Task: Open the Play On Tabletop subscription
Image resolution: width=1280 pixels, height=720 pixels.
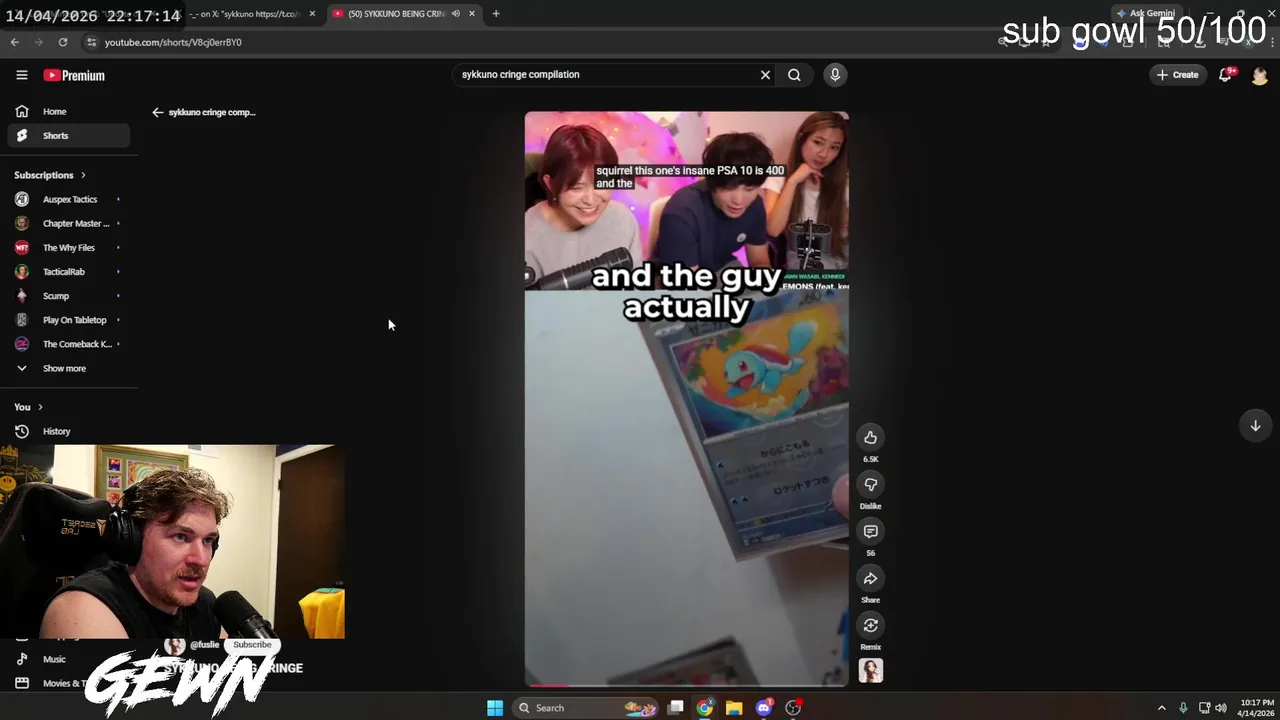Action: (68, 320)
